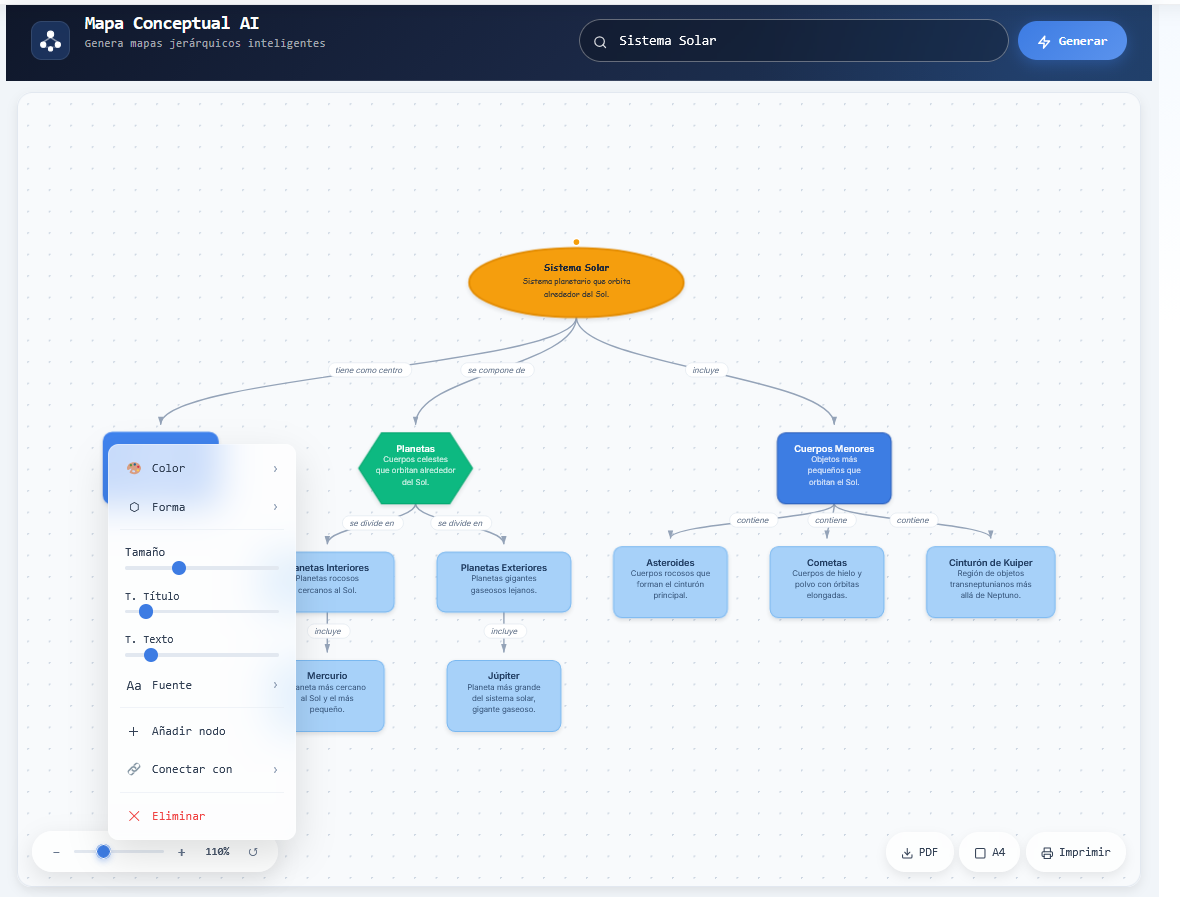Viewport: 1180px width, 897px height.
Task: Click the hexagon Forma icon
Action: click(134, 507)
